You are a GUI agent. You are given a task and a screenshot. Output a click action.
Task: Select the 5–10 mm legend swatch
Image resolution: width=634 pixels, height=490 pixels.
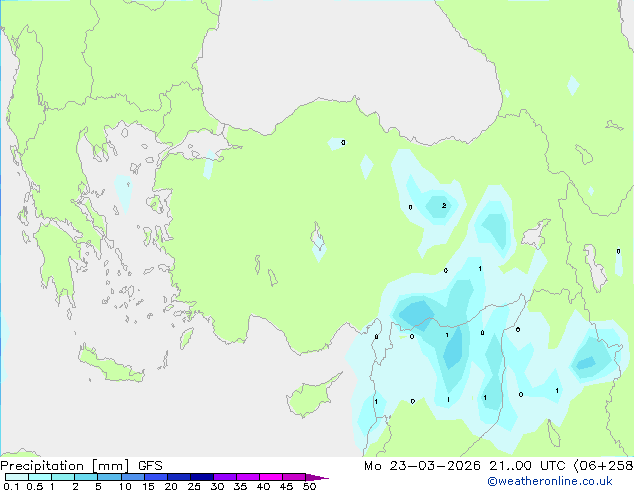click(x=109, y=477)
